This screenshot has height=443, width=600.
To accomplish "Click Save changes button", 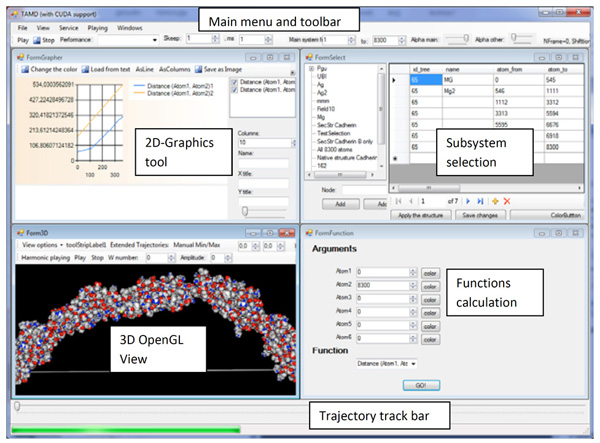I will pos(480,215).
